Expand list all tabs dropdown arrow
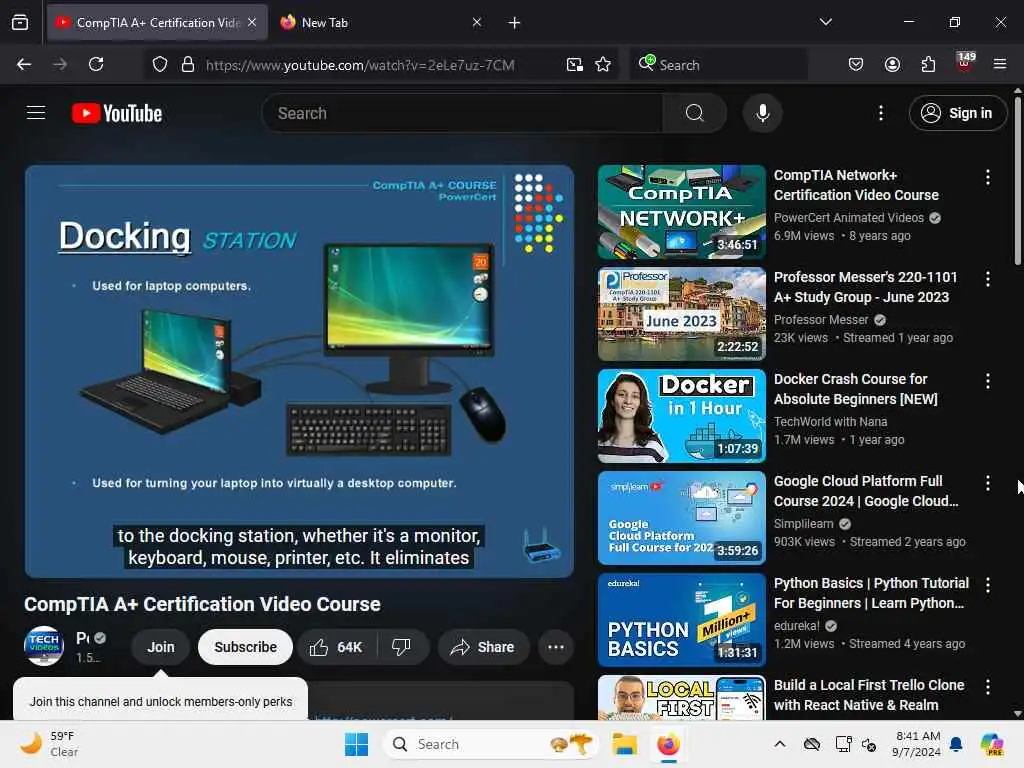This screenshot has height=768, width=1024. [x=825, y=22]
